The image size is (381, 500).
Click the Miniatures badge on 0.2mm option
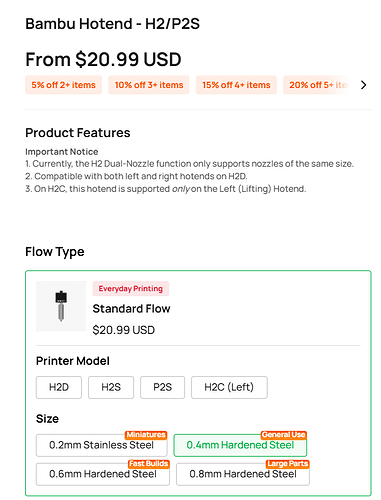[146, 435]
